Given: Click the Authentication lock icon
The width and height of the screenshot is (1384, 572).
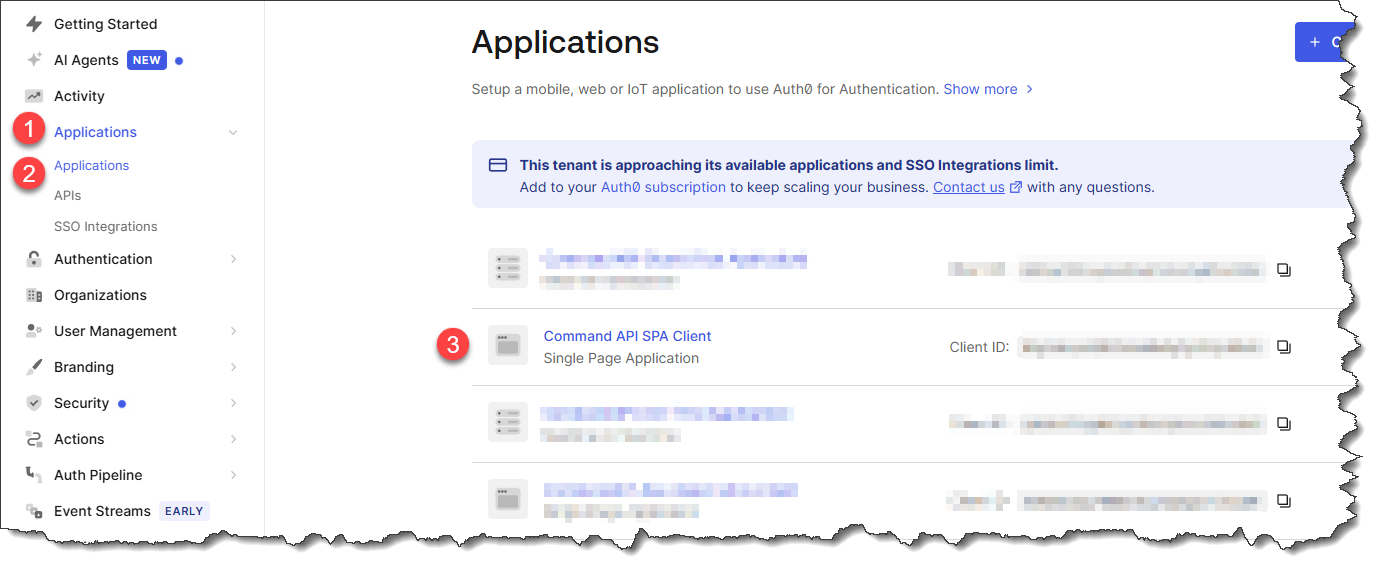Looking at the screenshot, I should [x=34, y=259].
